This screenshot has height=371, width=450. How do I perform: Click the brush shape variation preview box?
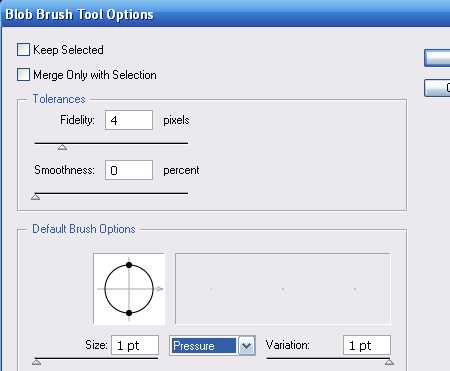283,289
